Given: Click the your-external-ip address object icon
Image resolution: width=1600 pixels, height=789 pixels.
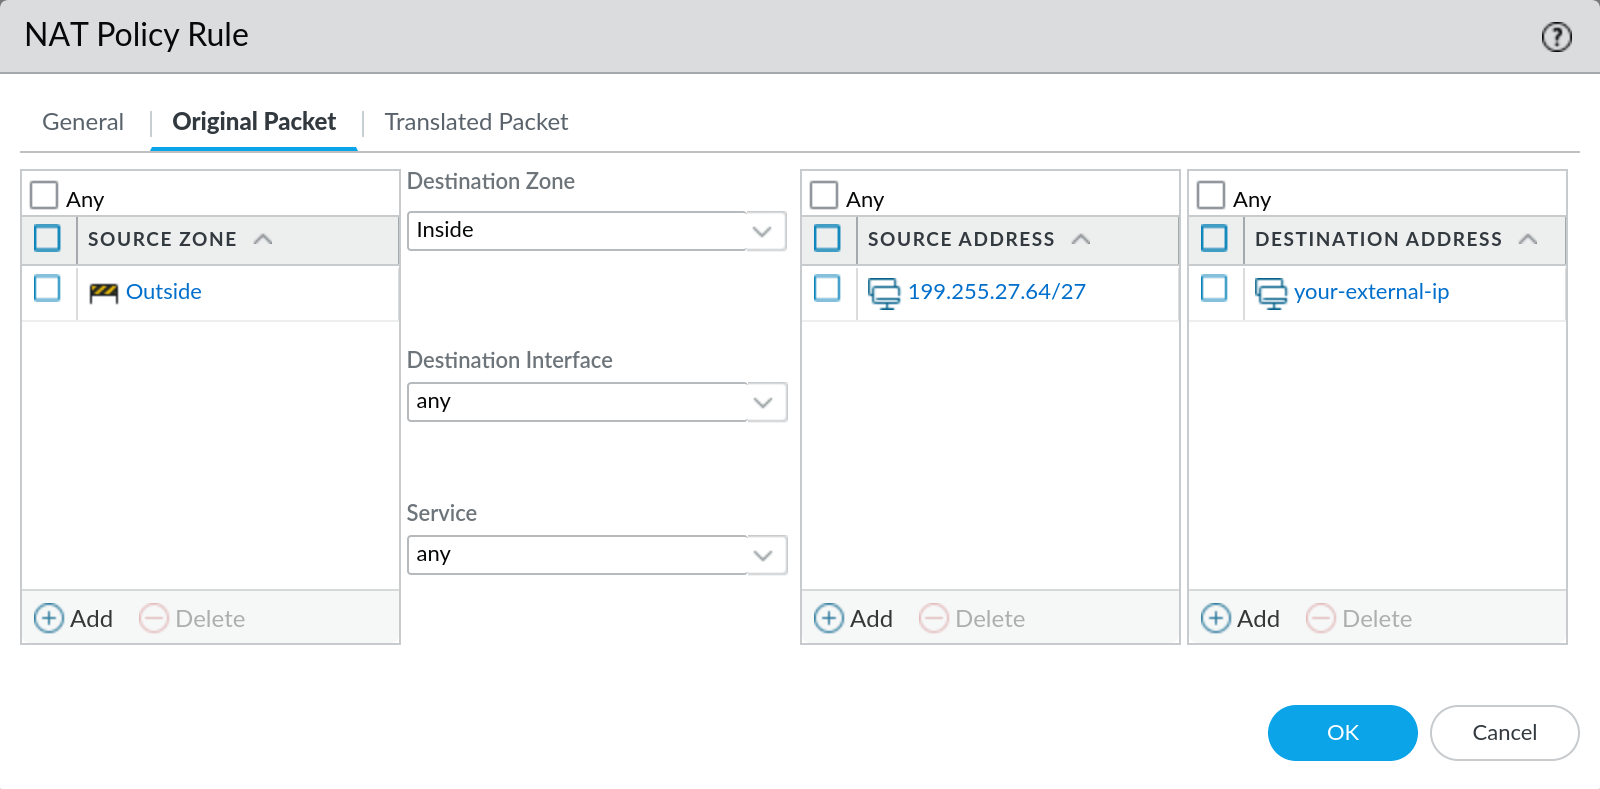Looking at the screenshot, I should (1270, 293).
